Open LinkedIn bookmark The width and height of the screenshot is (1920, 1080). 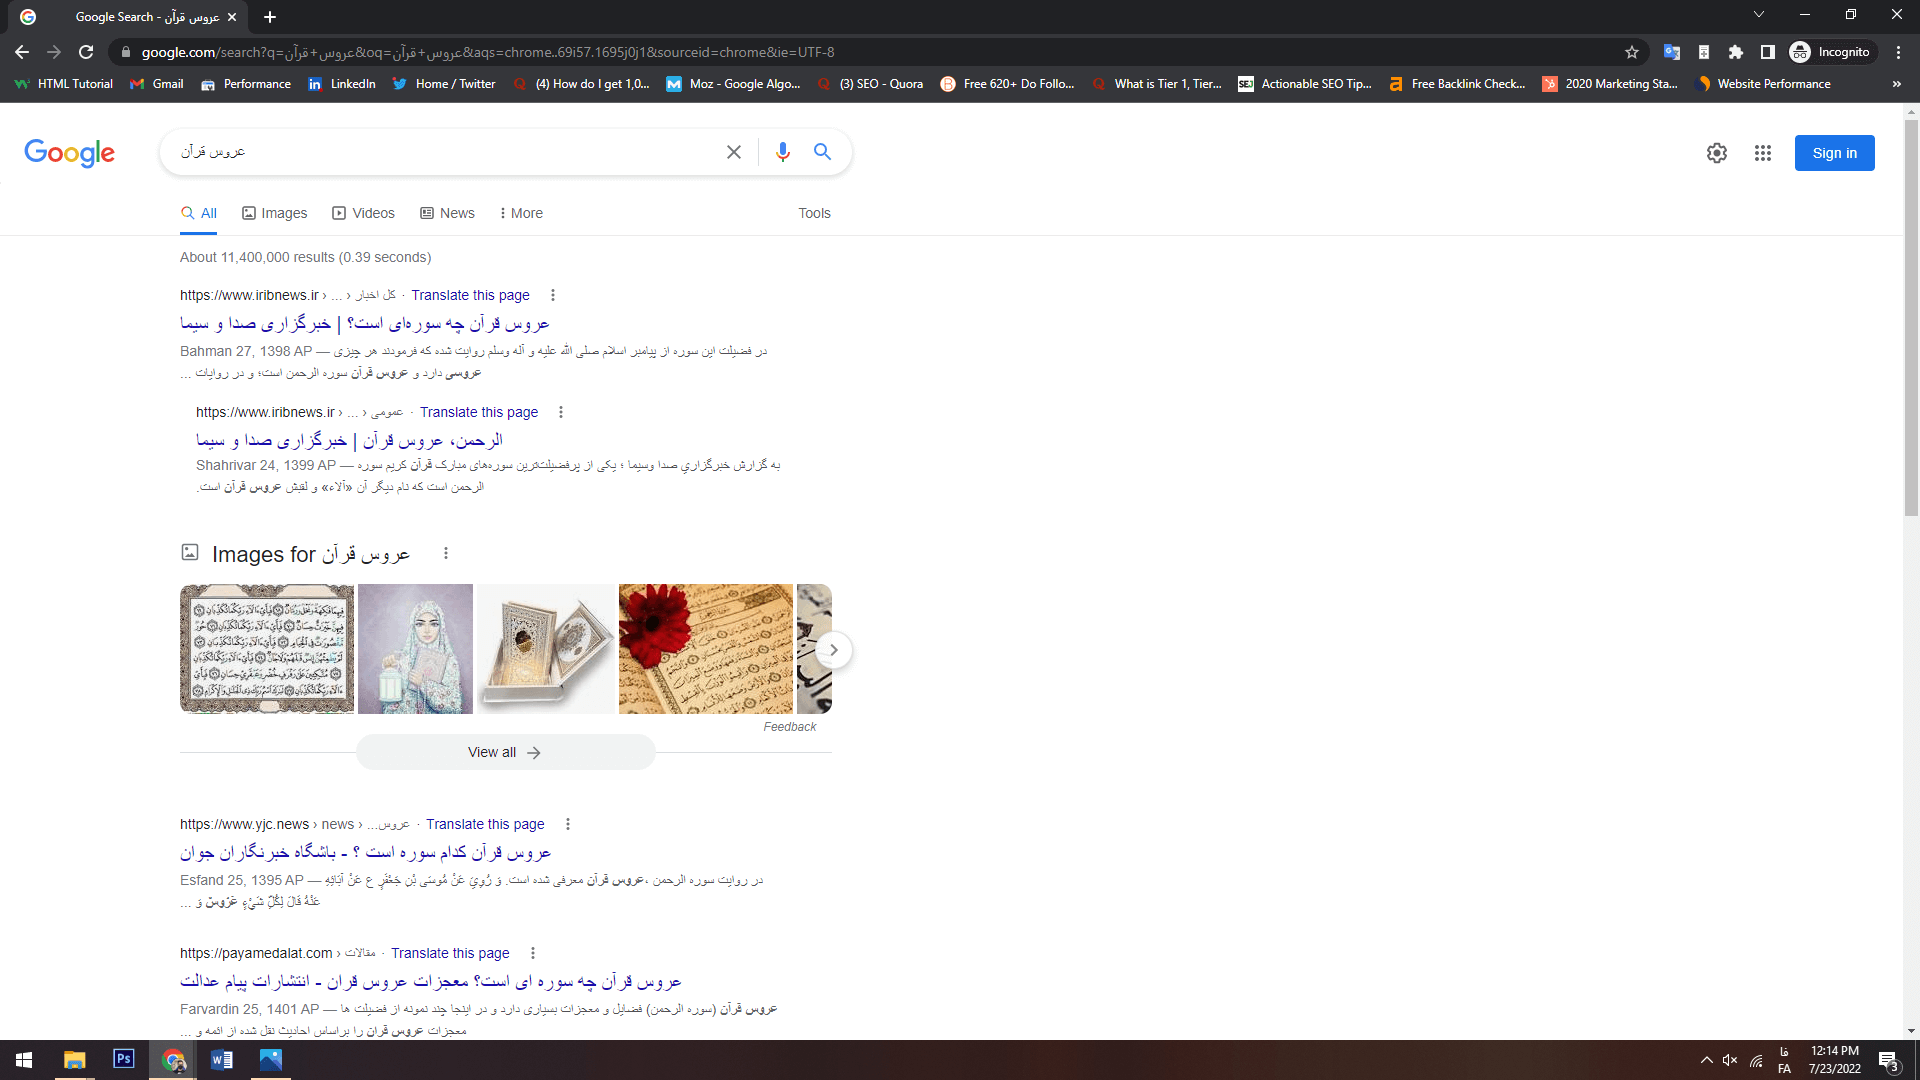342,84
